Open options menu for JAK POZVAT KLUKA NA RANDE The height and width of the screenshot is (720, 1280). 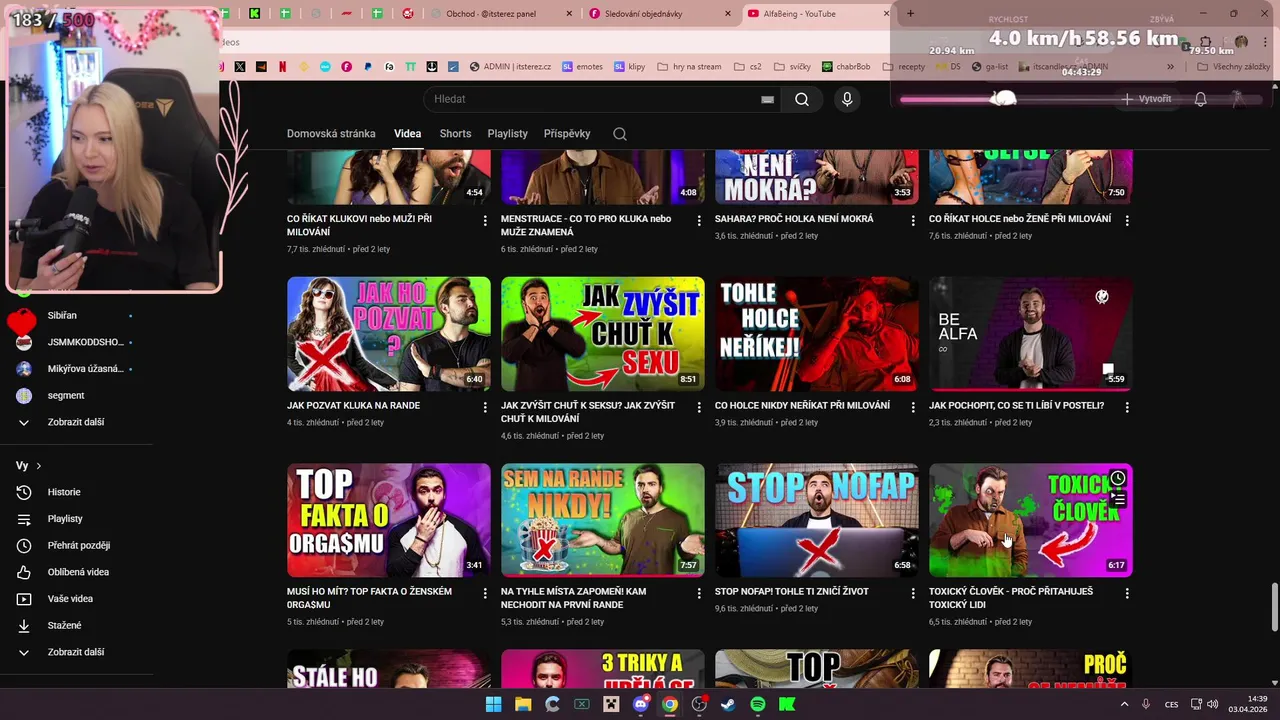(x=485, y=407)
